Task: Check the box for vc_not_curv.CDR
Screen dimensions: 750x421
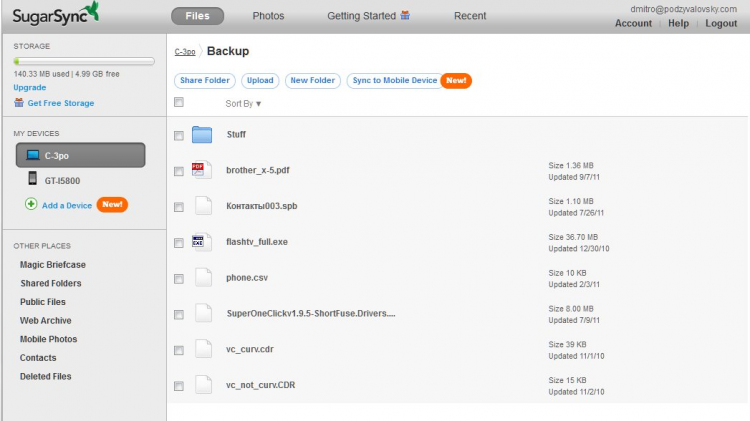Action: click(179, 386)
